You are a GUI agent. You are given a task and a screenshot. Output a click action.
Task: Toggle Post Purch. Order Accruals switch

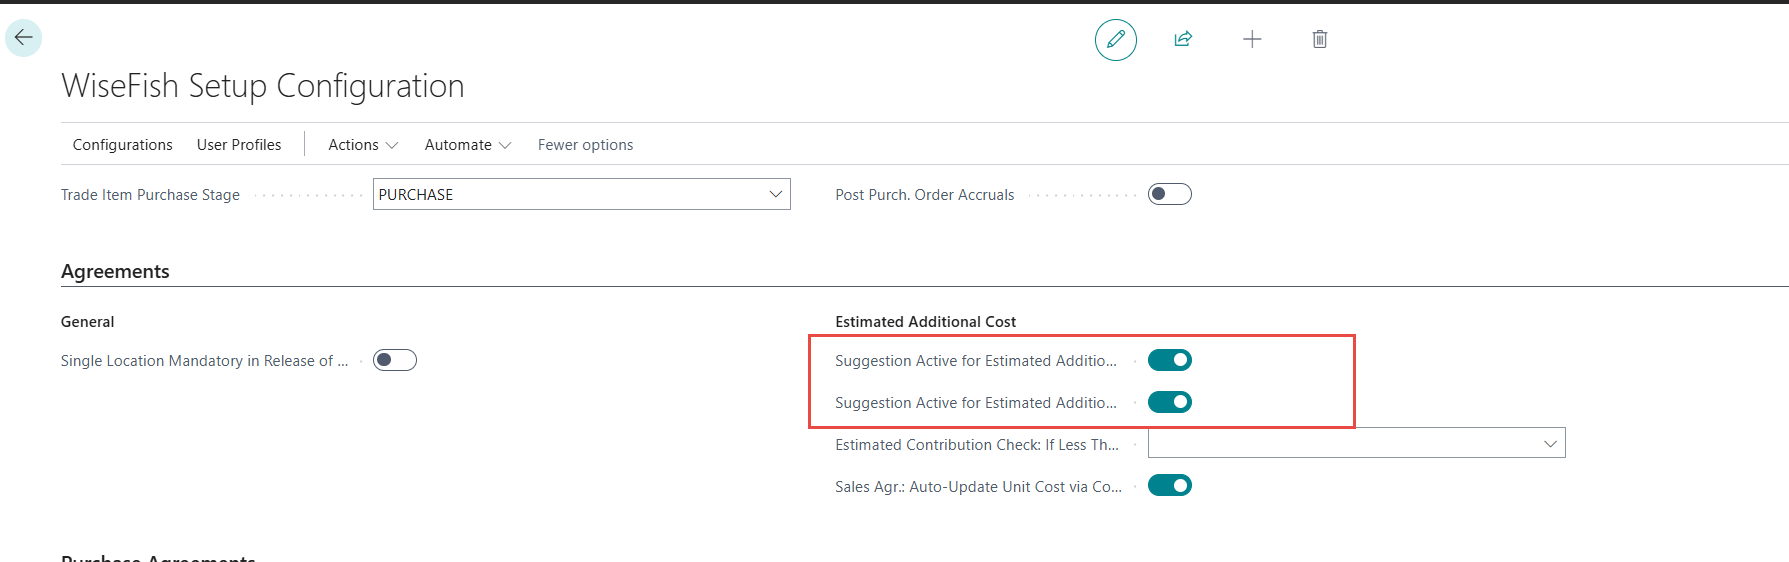coord(1169,194)
